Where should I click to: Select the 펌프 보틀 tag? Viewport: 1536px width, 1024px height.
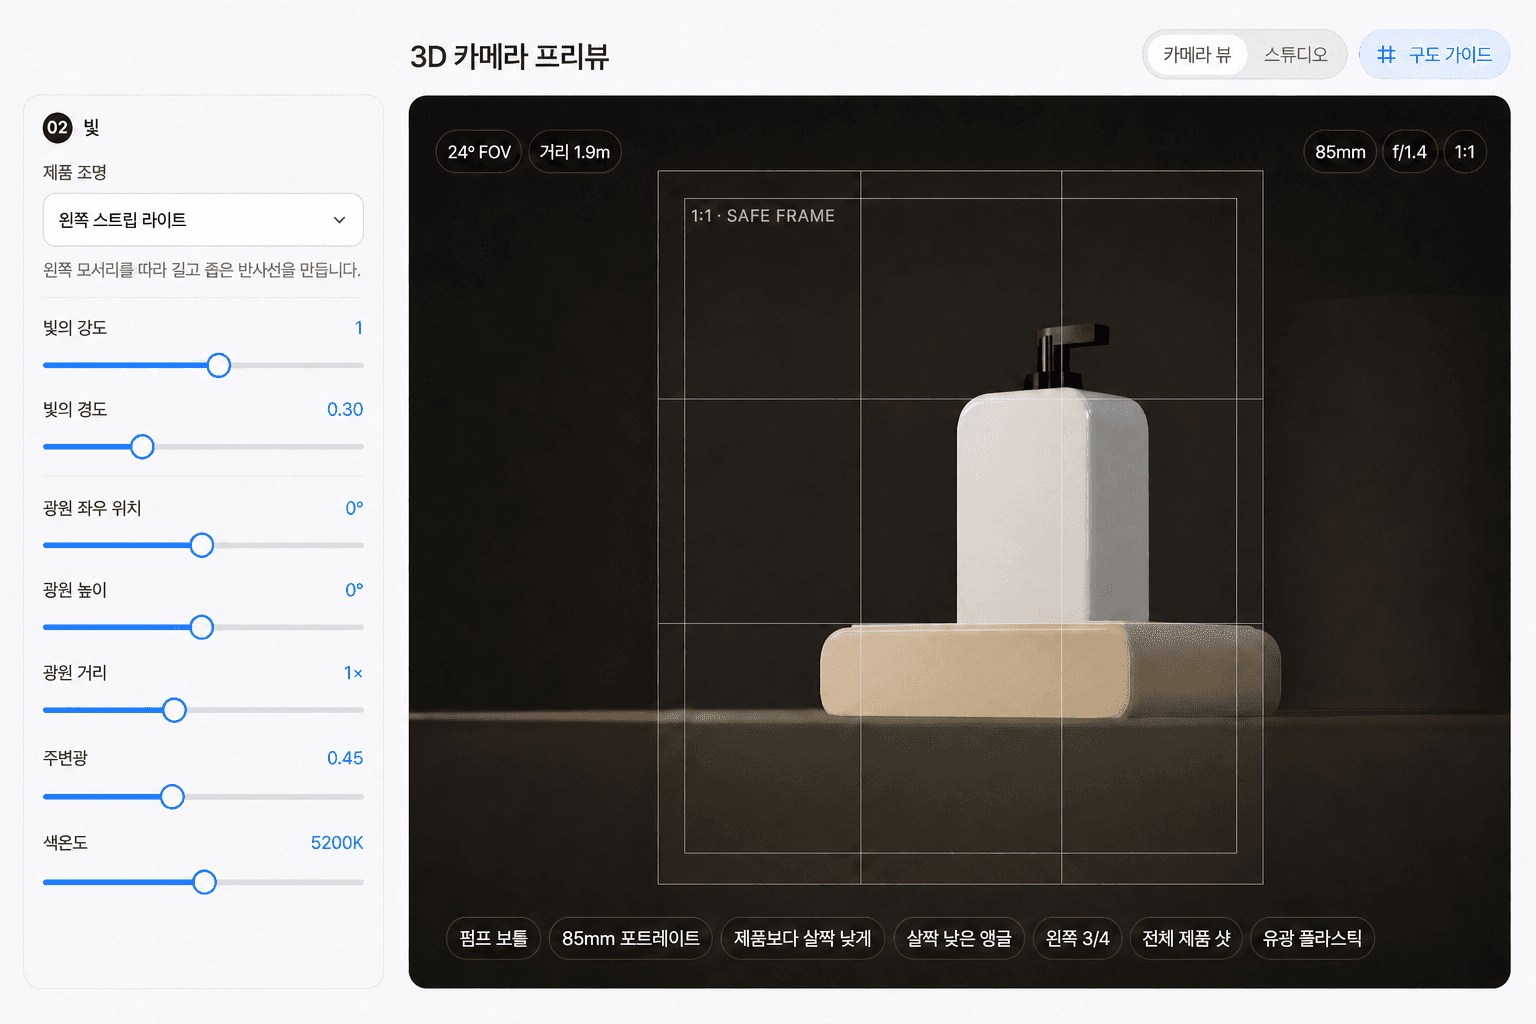493,938
